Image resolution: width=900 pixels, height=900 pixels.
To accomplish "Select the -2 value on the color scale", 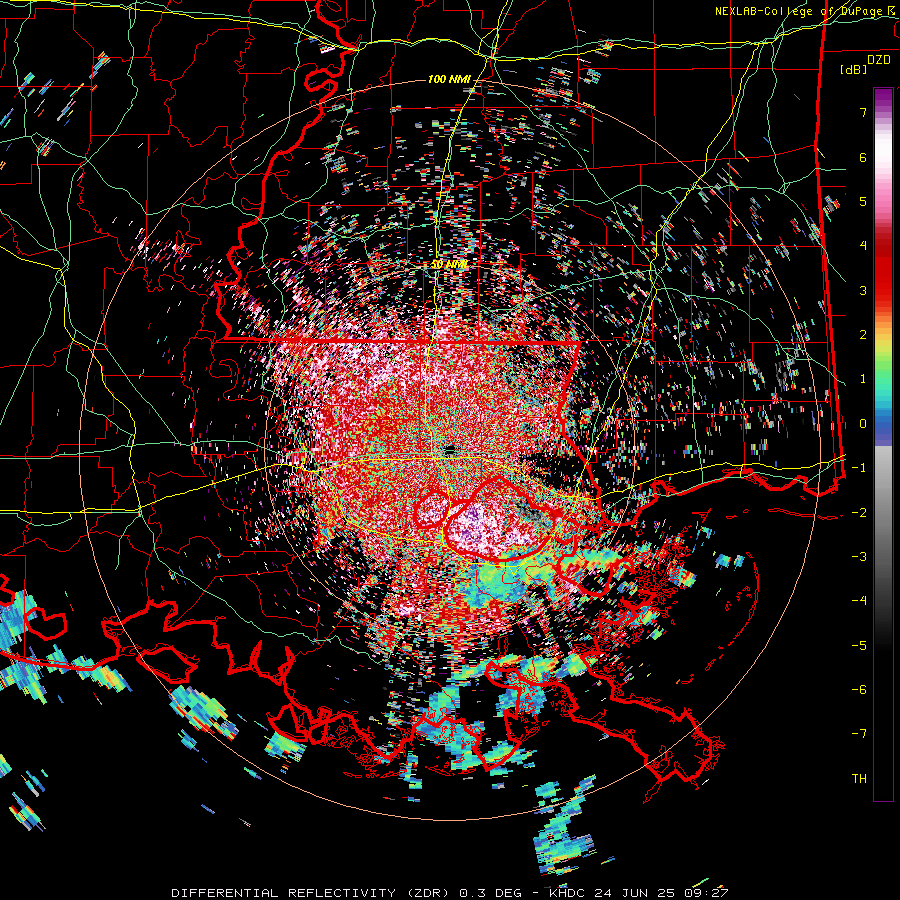I will 859,513.
